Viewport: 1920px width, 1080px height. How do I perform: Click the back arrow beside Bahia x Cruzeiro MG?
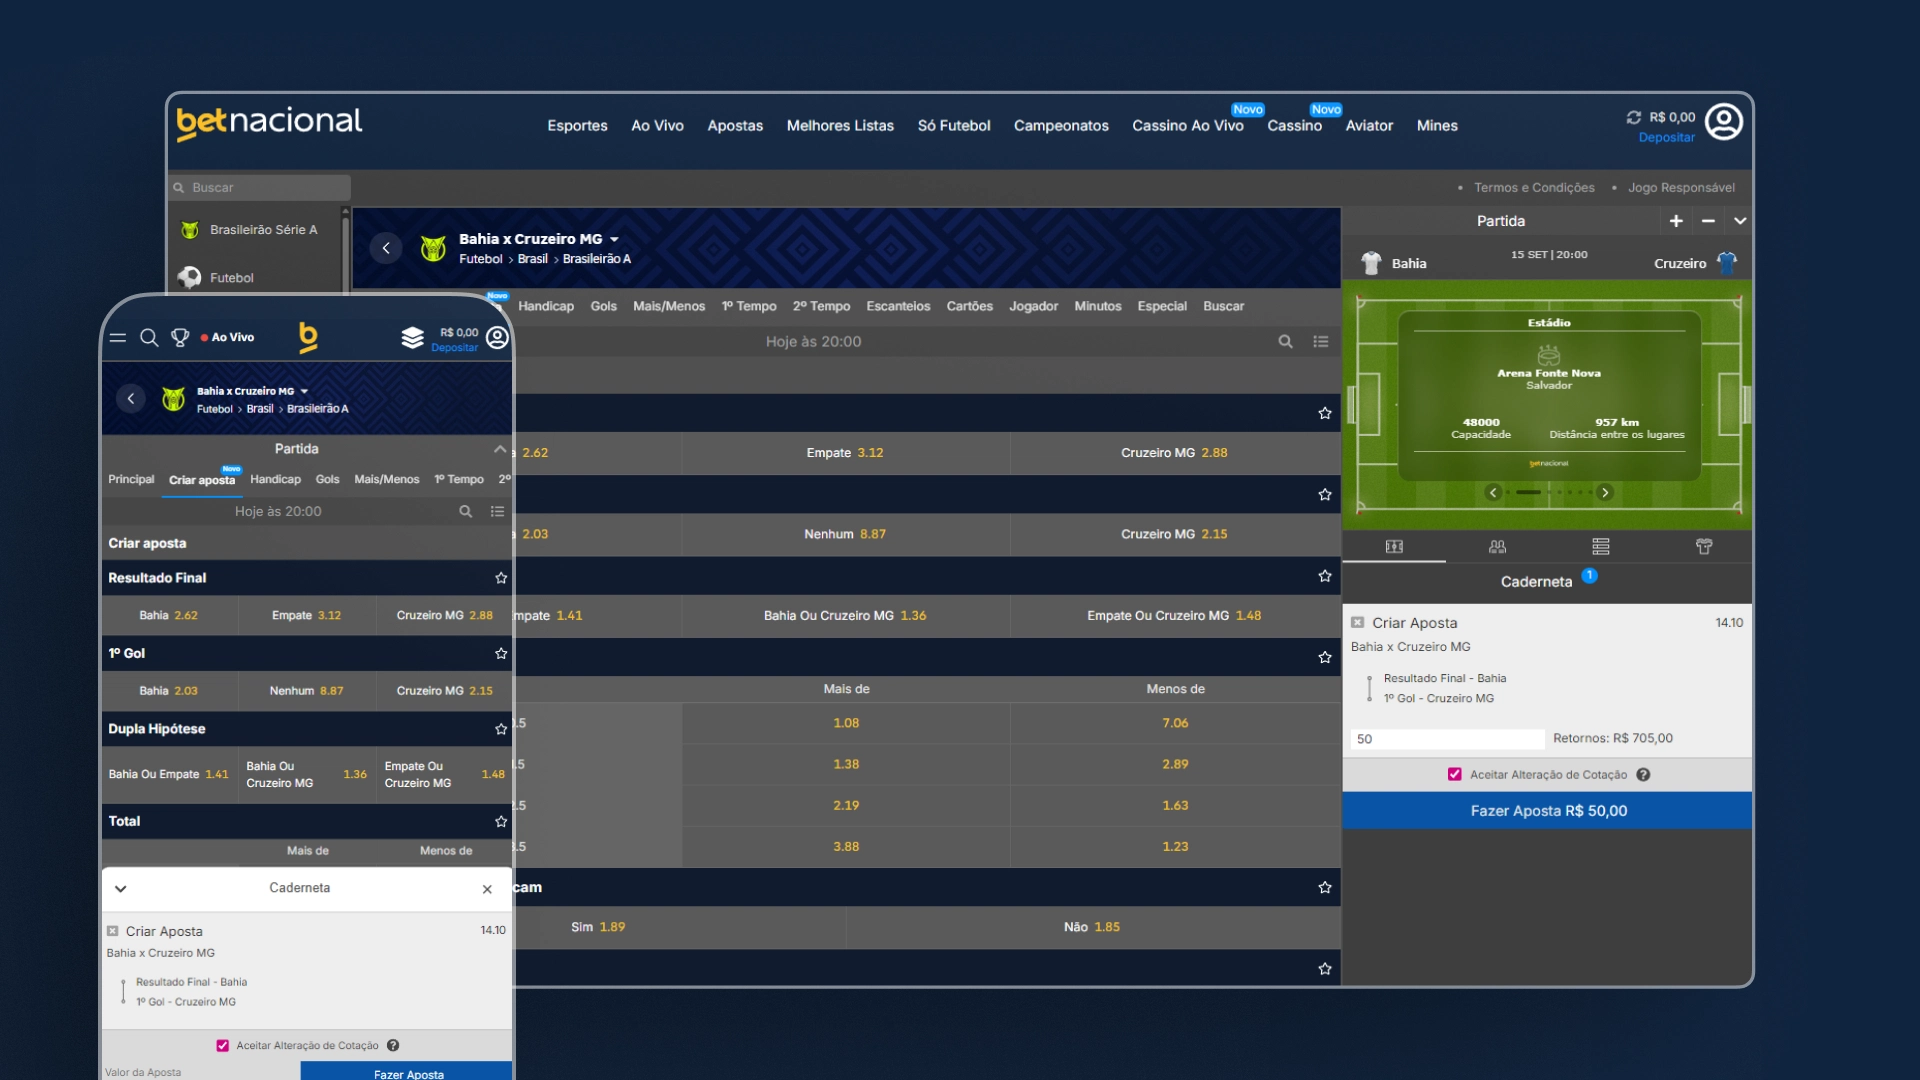coord(386,248)
